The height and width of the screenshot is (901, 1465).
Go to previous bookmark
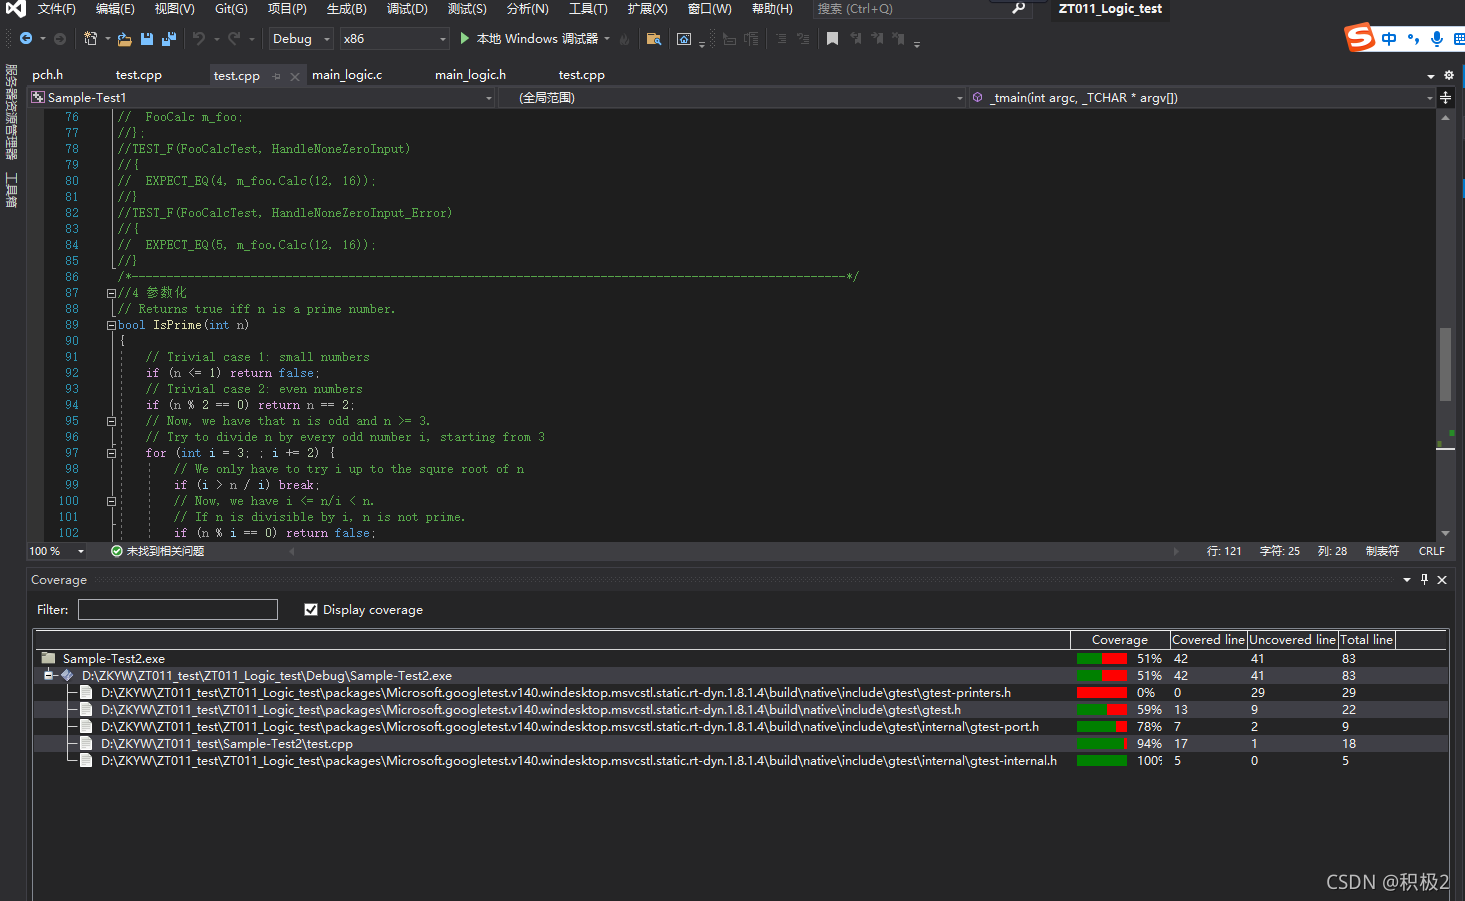[856, 38]
